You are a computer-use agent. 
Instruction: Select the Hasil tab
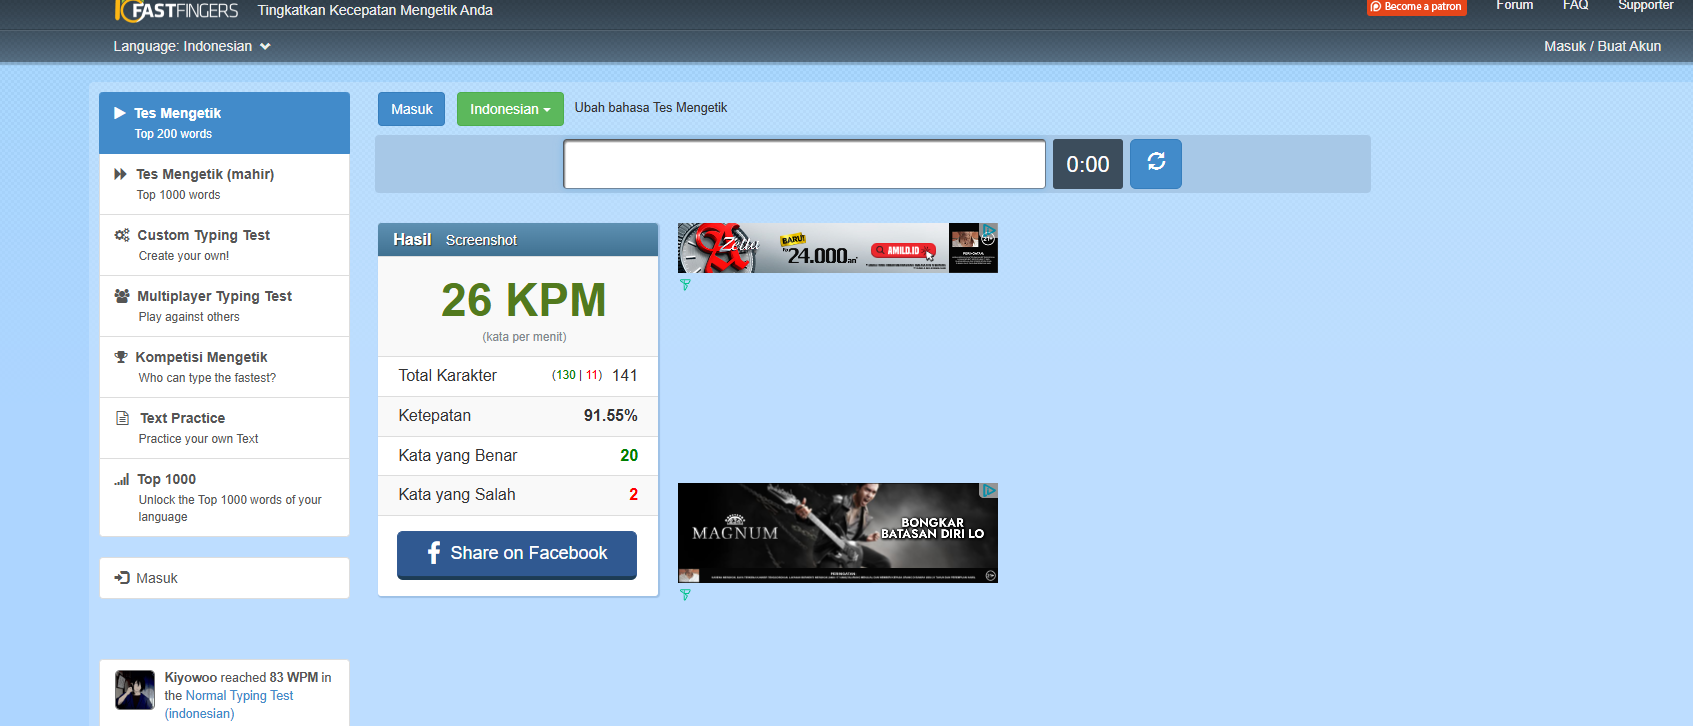tap(412, 240)
